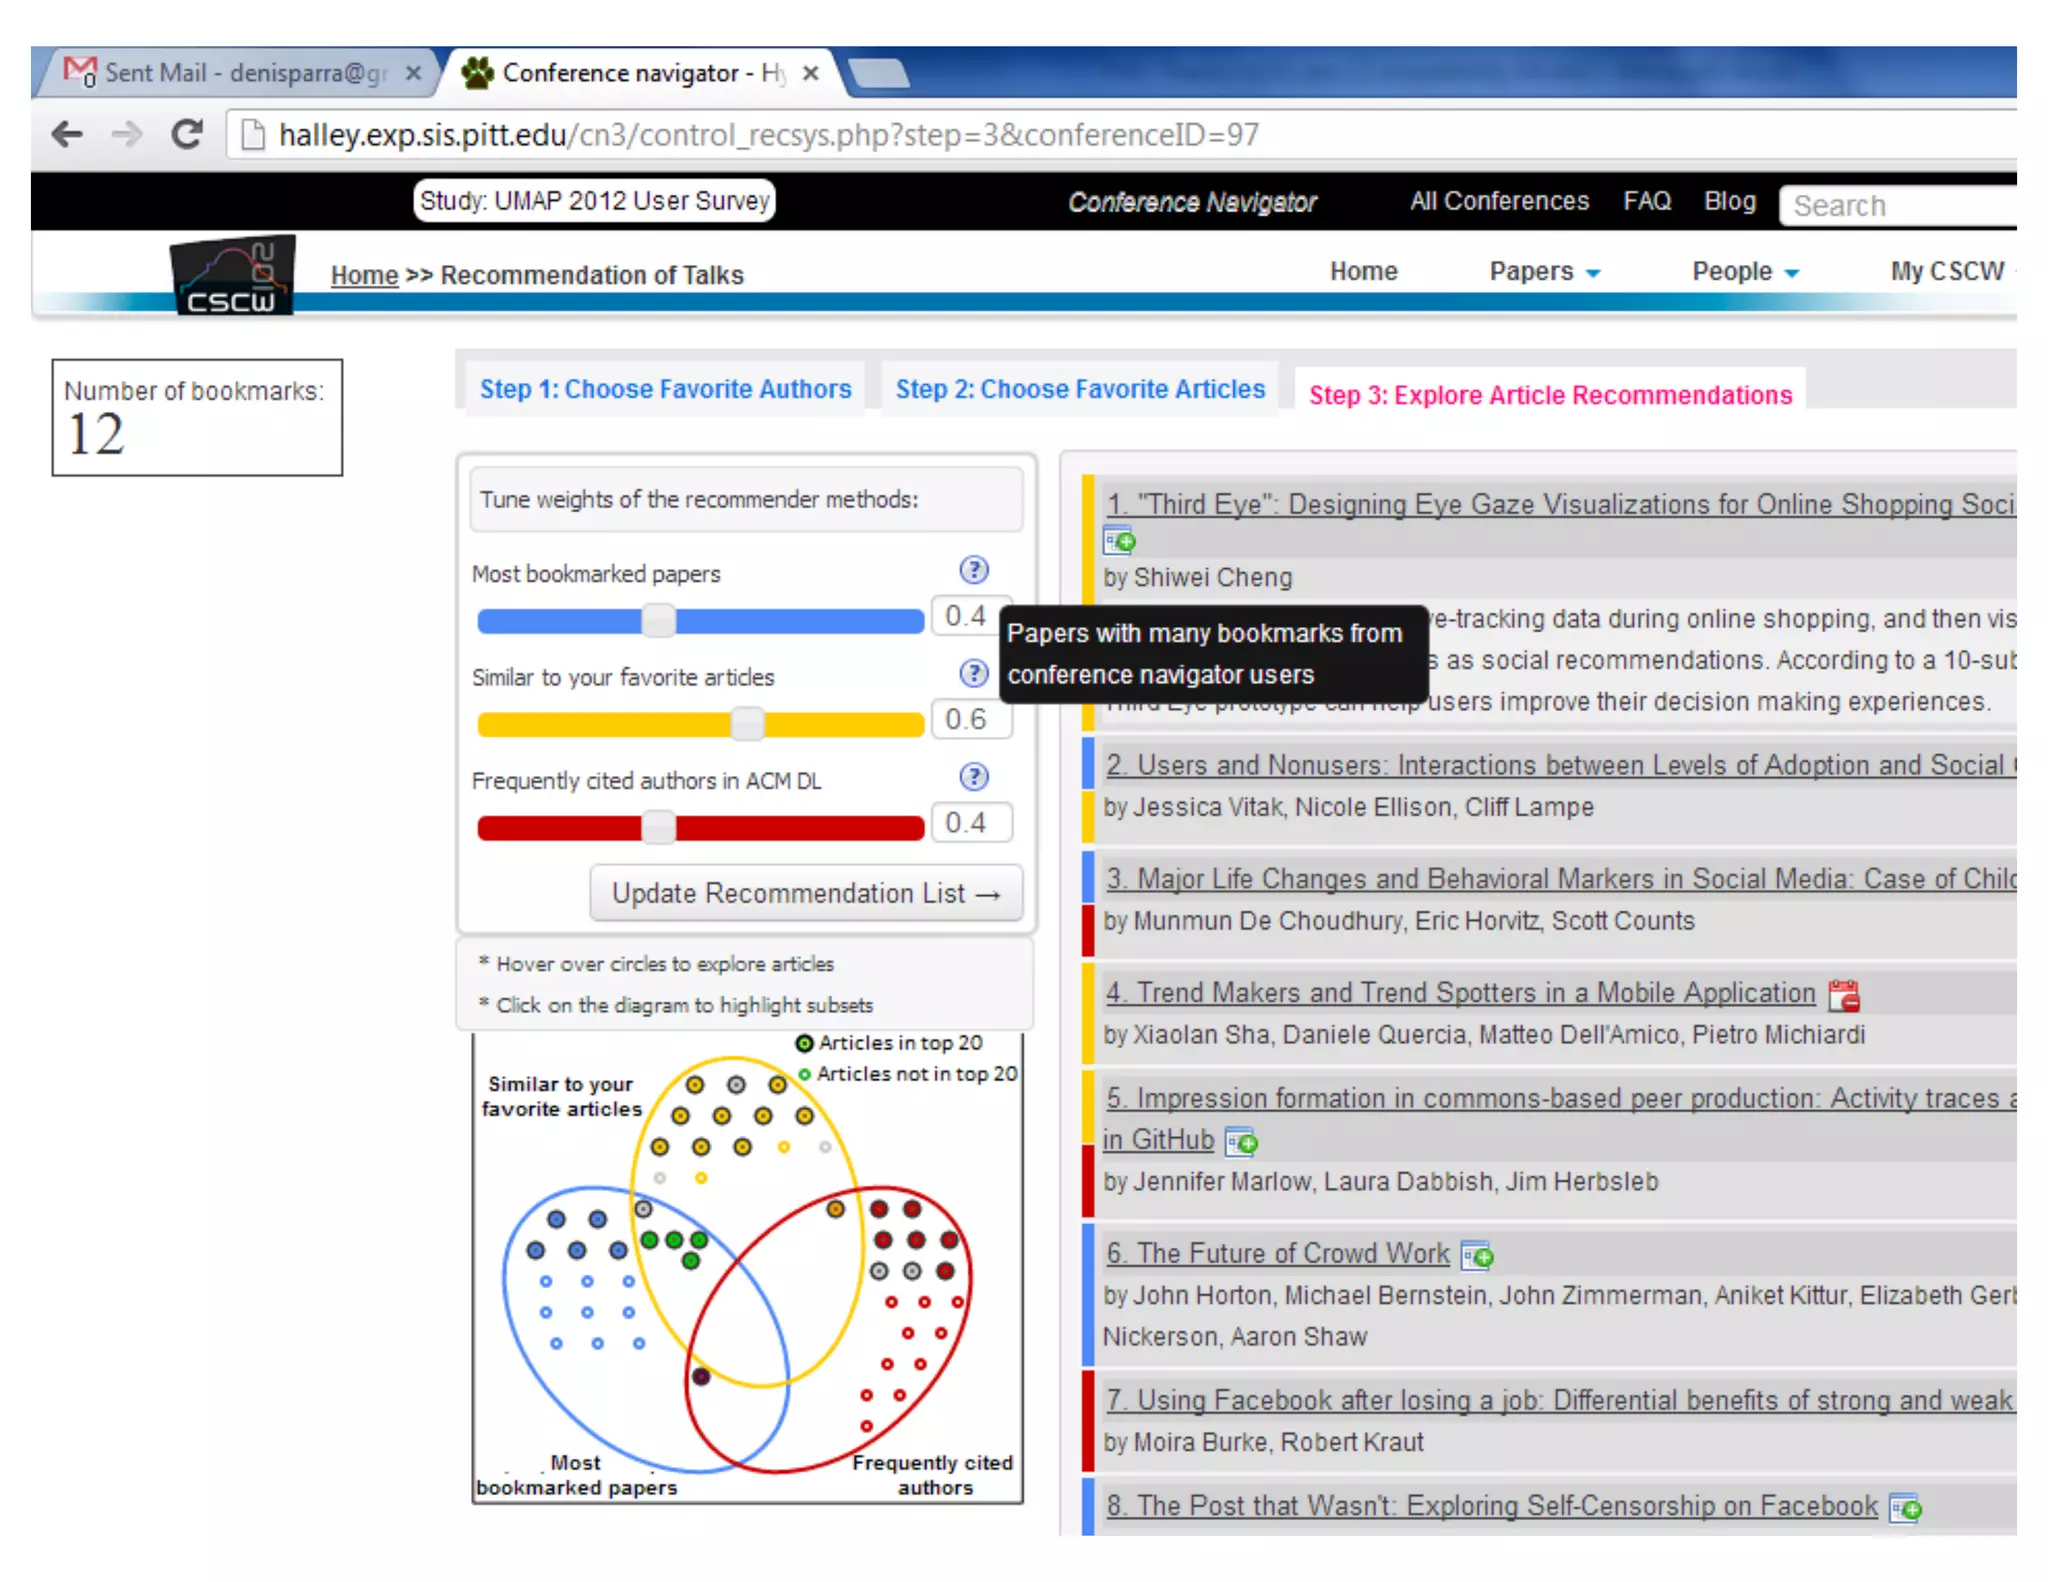The image size is (2048, 1582).
Task: Switch to Step 2: Choose Favorite Articles
Action: pos(1079,389)
